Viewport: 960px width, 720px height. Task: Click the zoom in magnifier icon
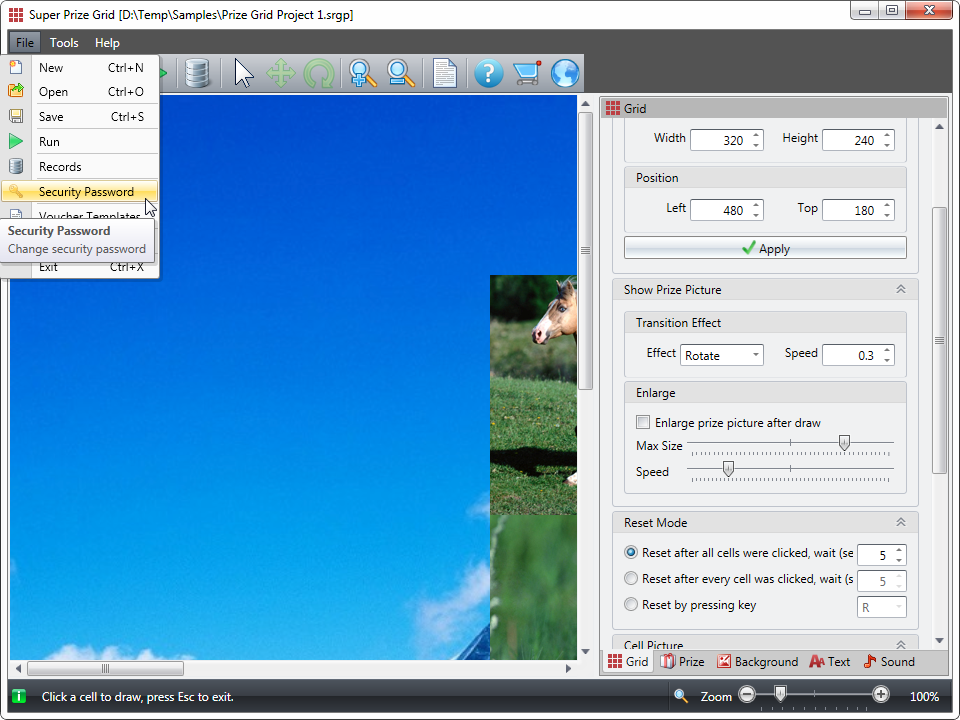click(x=362, y=73)
